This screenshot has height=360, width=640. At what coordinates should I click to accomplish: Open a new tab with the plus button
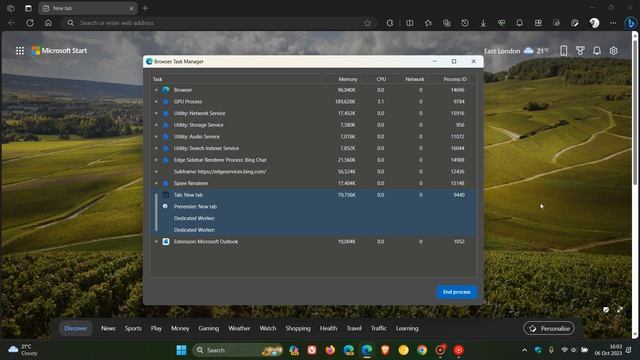tap(145, 8)
